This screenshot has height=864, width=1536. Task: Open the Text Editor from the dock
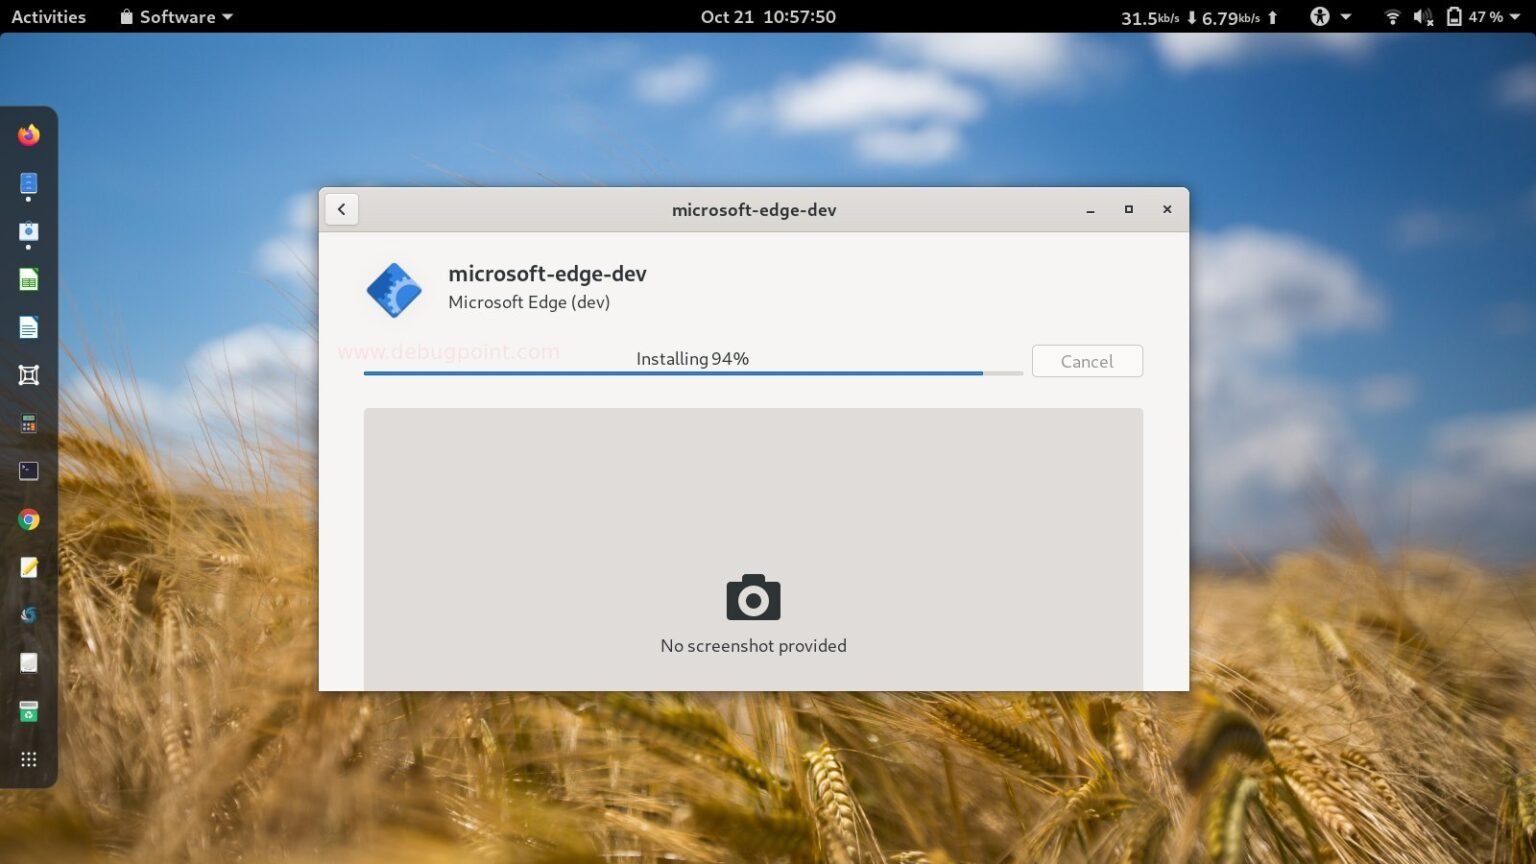click(x=28, y=567)
